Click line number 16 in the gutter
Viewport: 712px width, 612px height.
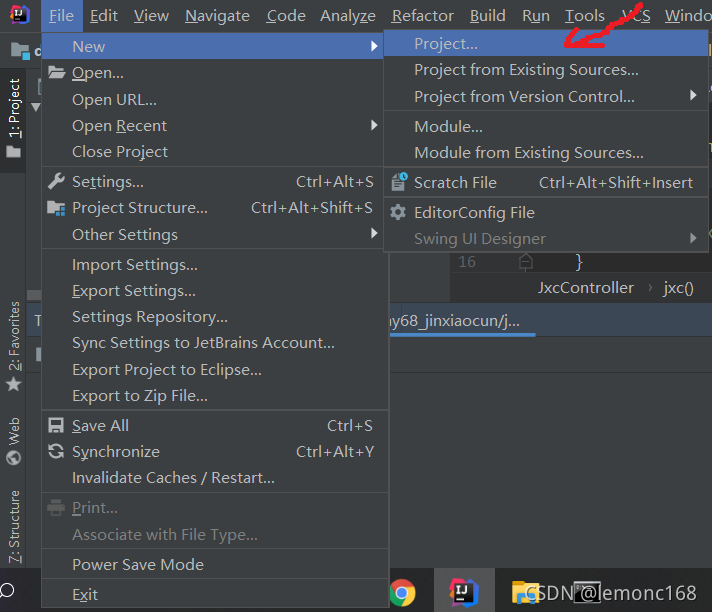(466, 262)
